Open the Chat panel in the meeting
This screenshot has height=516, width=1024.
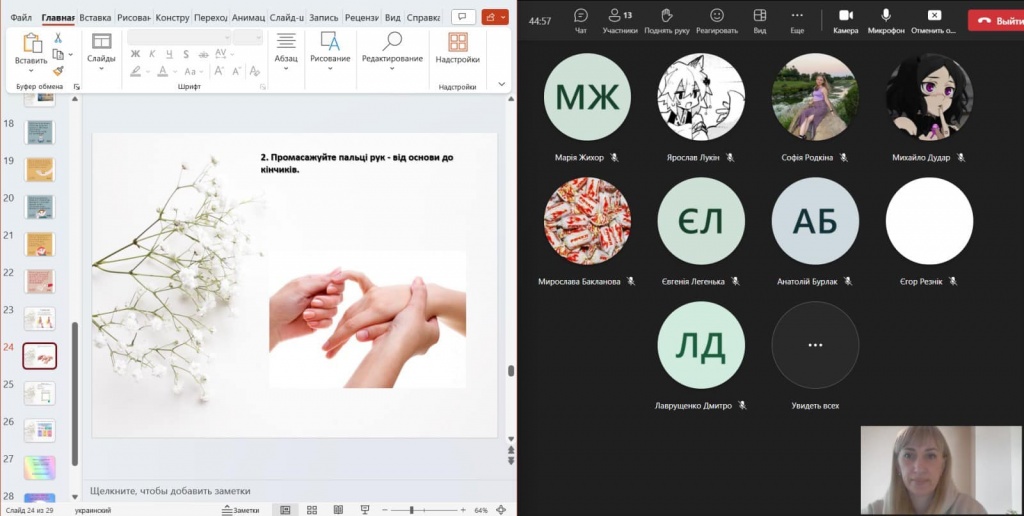[580, 20]
